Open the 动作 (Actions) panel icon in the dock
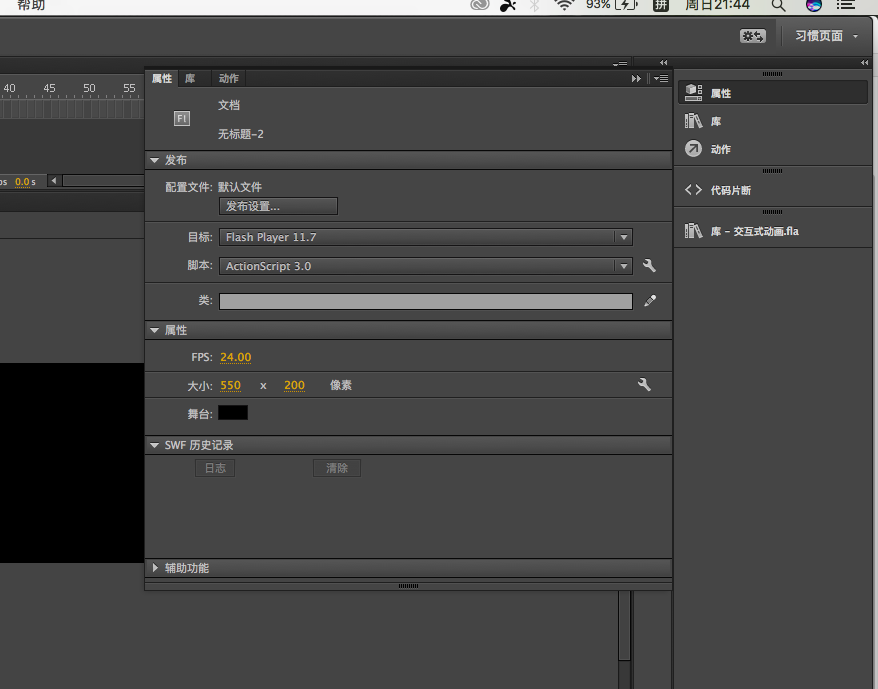This screenshot has width=878, height=689. coord(694,149)
